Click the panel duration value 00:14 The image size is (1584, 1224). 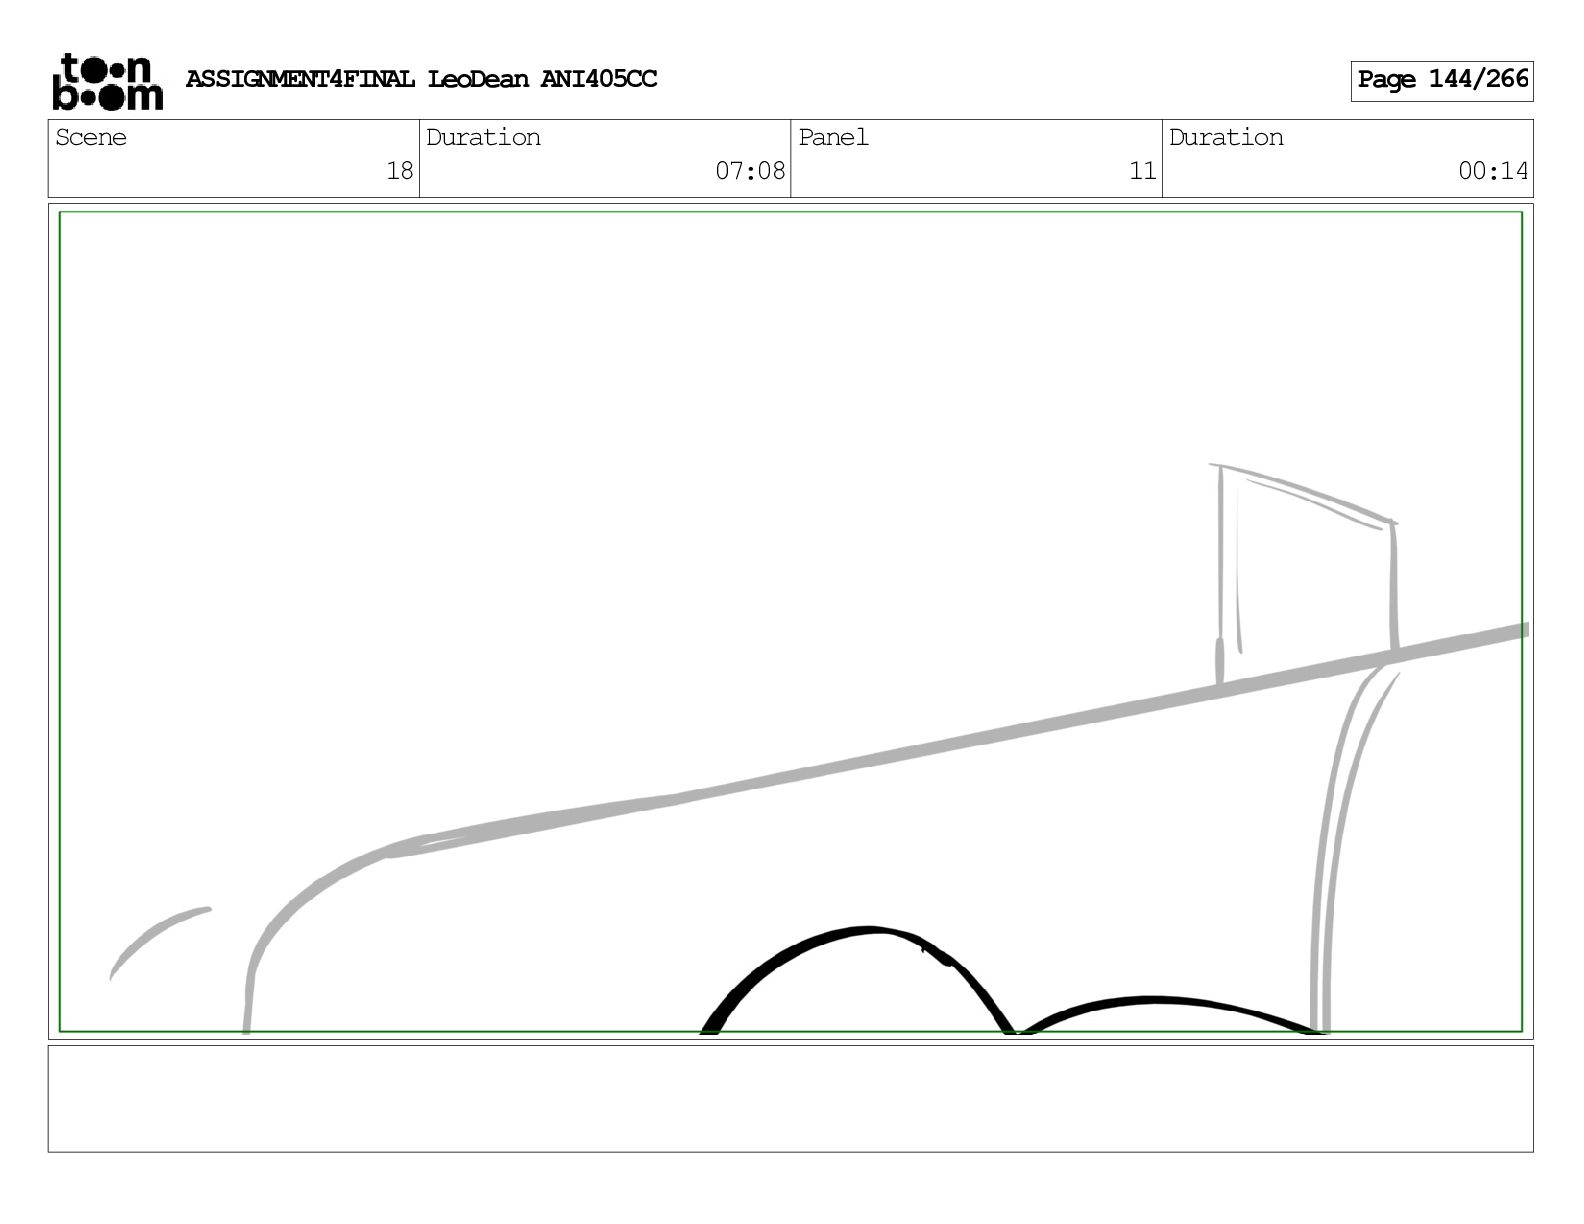tap(1493, 172)
